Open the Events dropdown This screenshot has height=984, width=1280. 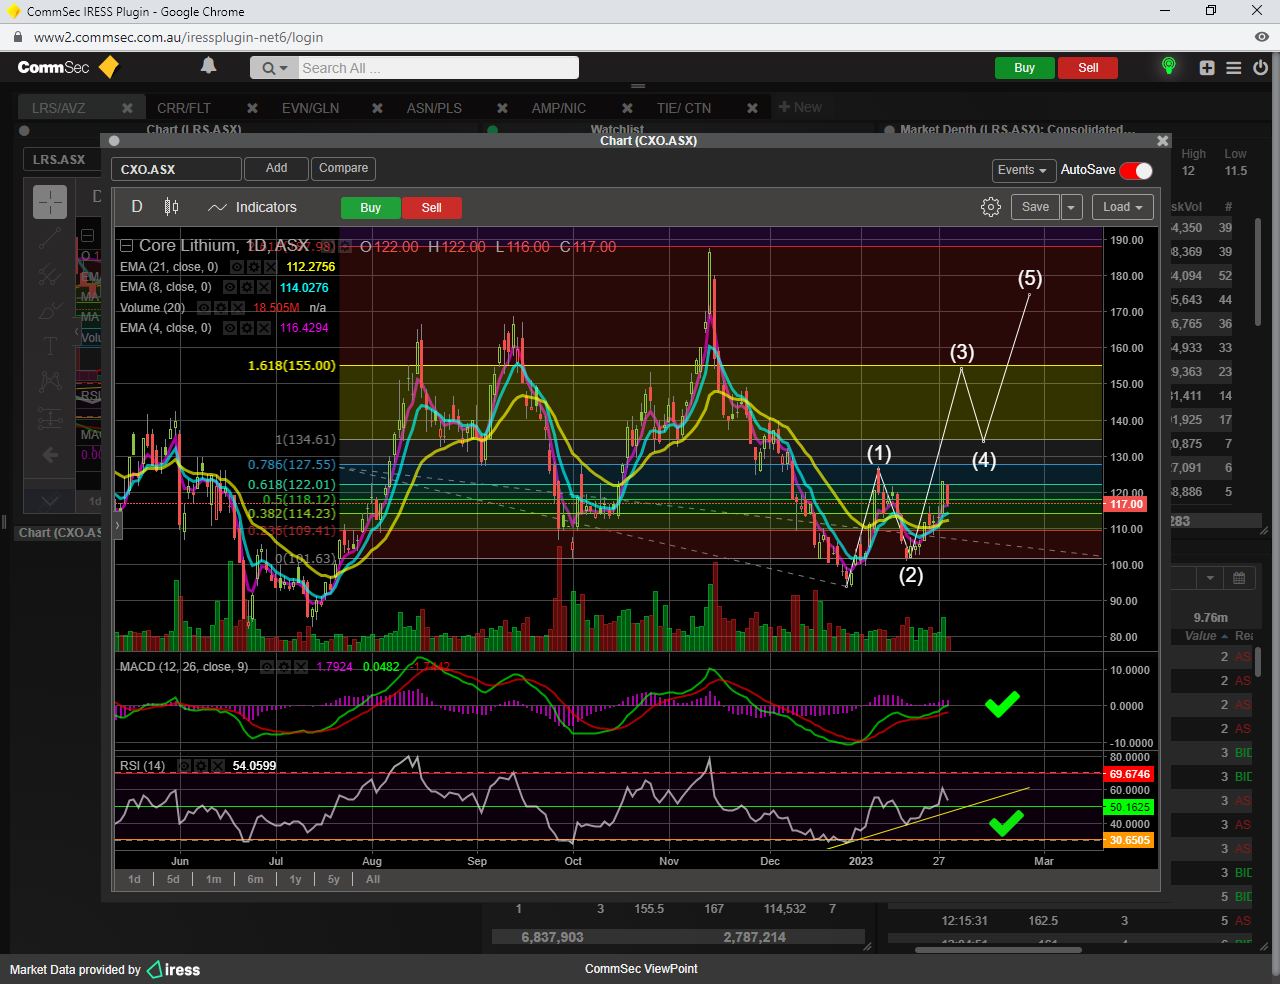tap(1023, 170)
